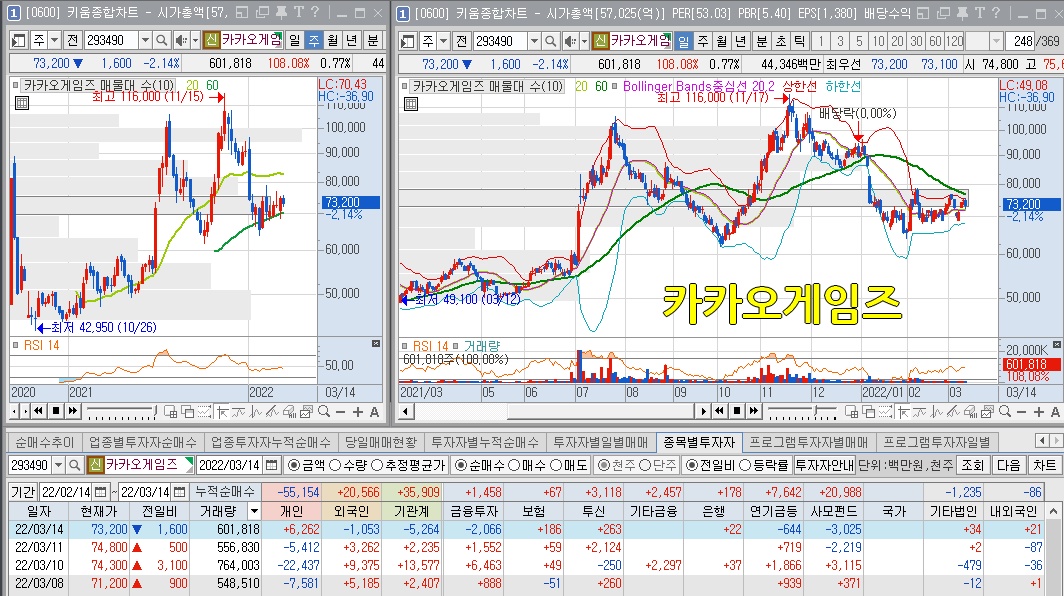The height and width of the screenshot is (596, 1064).
Task: Click right chart horizontal scrollbar left arrow
Action: [x=406, y=411]
